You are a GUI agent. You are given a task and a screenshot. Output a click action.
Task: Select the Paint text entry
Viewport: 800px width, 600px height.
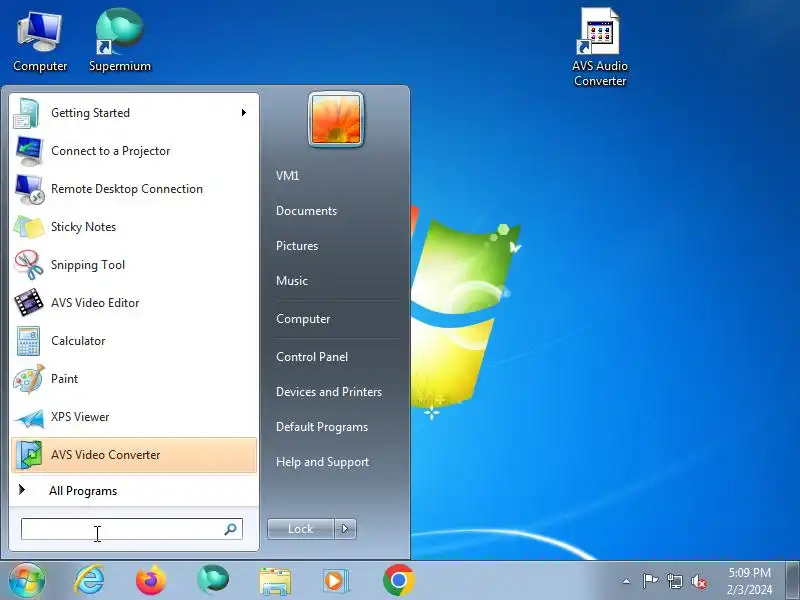pyautogui.click(x=64, y=379)
